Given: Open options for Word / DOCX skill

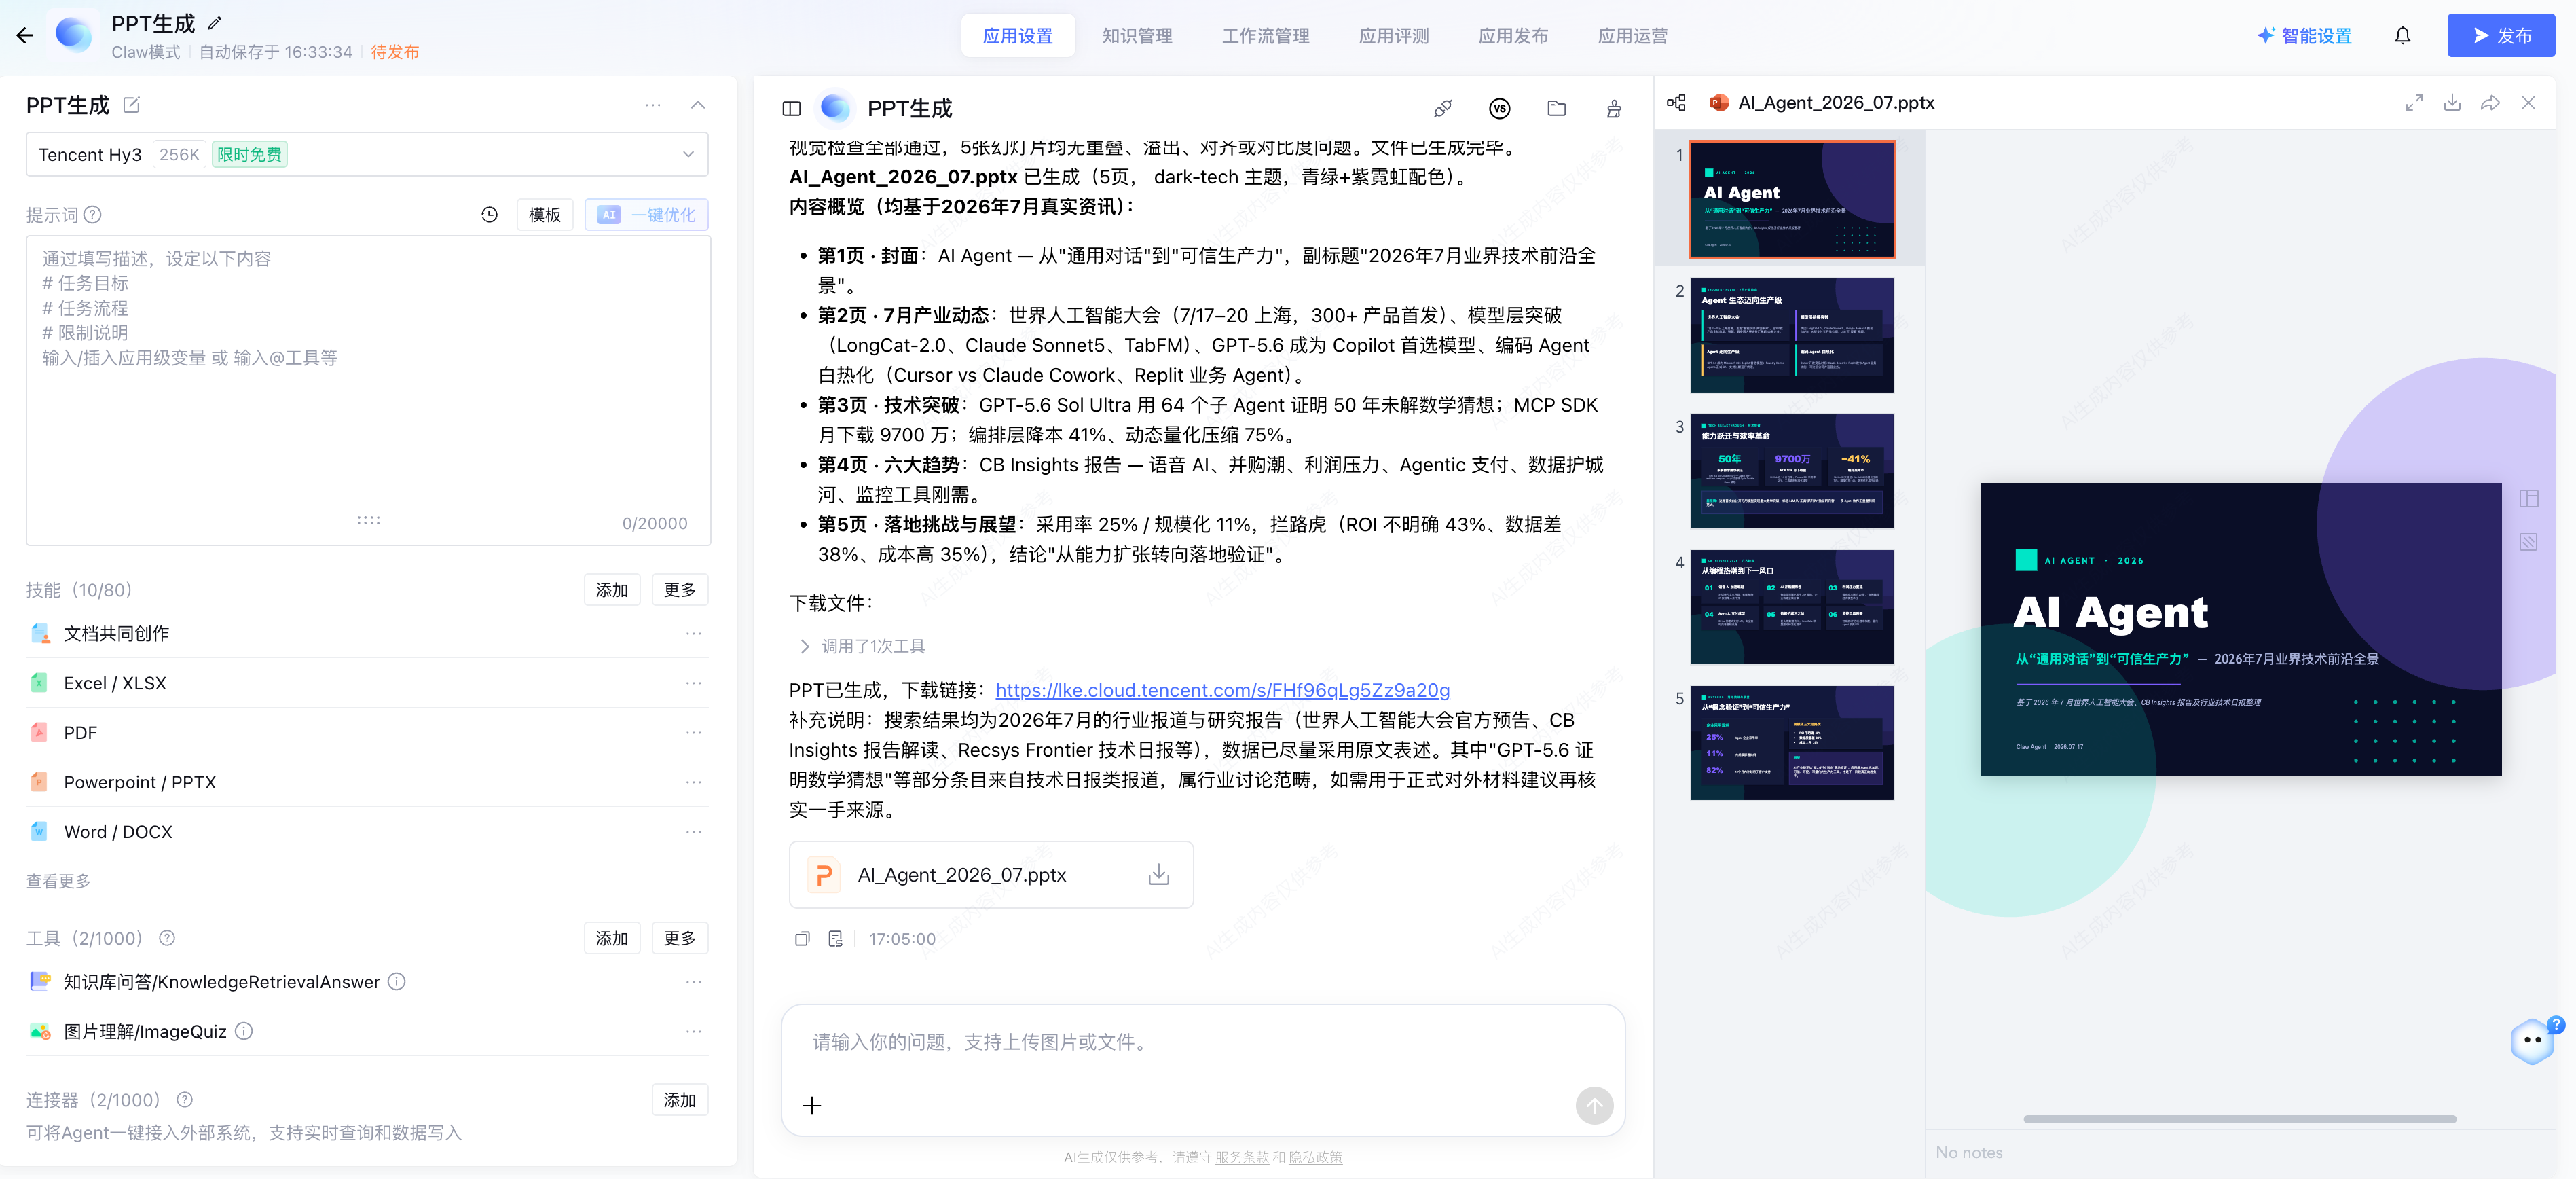Looking at the screenshot, I should 694,832.
